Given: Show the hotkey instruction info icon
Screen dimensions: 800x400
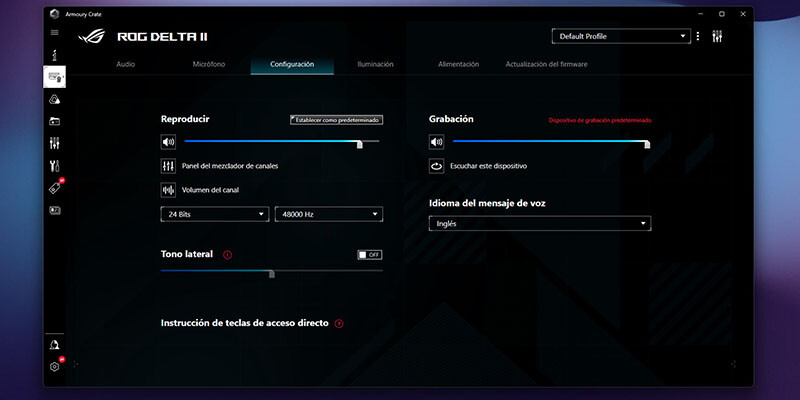Looking at the screenshot, I should (339, 323).
